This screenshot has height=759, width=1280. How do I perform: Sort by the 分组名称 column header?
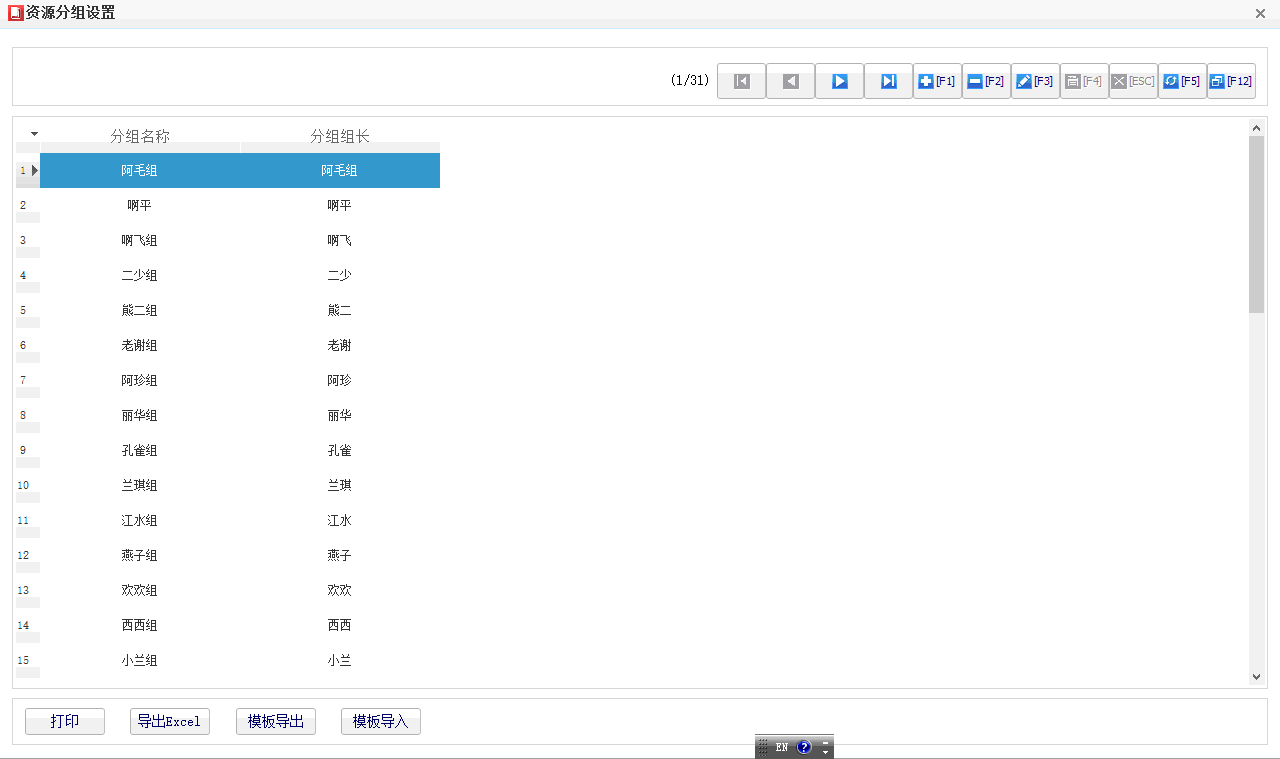pyautogui.click(x=140, y=136)
